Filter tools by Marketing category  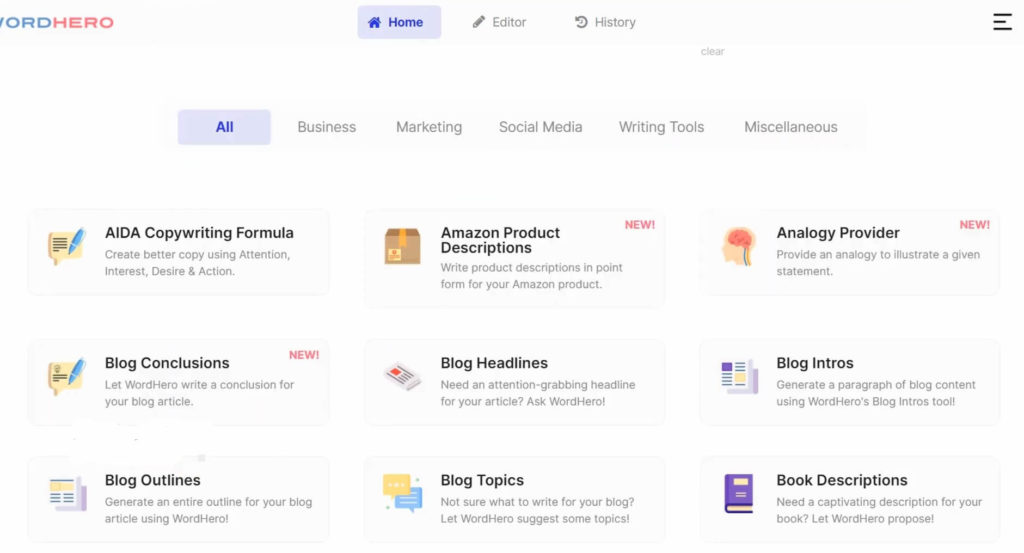(429, 127)
